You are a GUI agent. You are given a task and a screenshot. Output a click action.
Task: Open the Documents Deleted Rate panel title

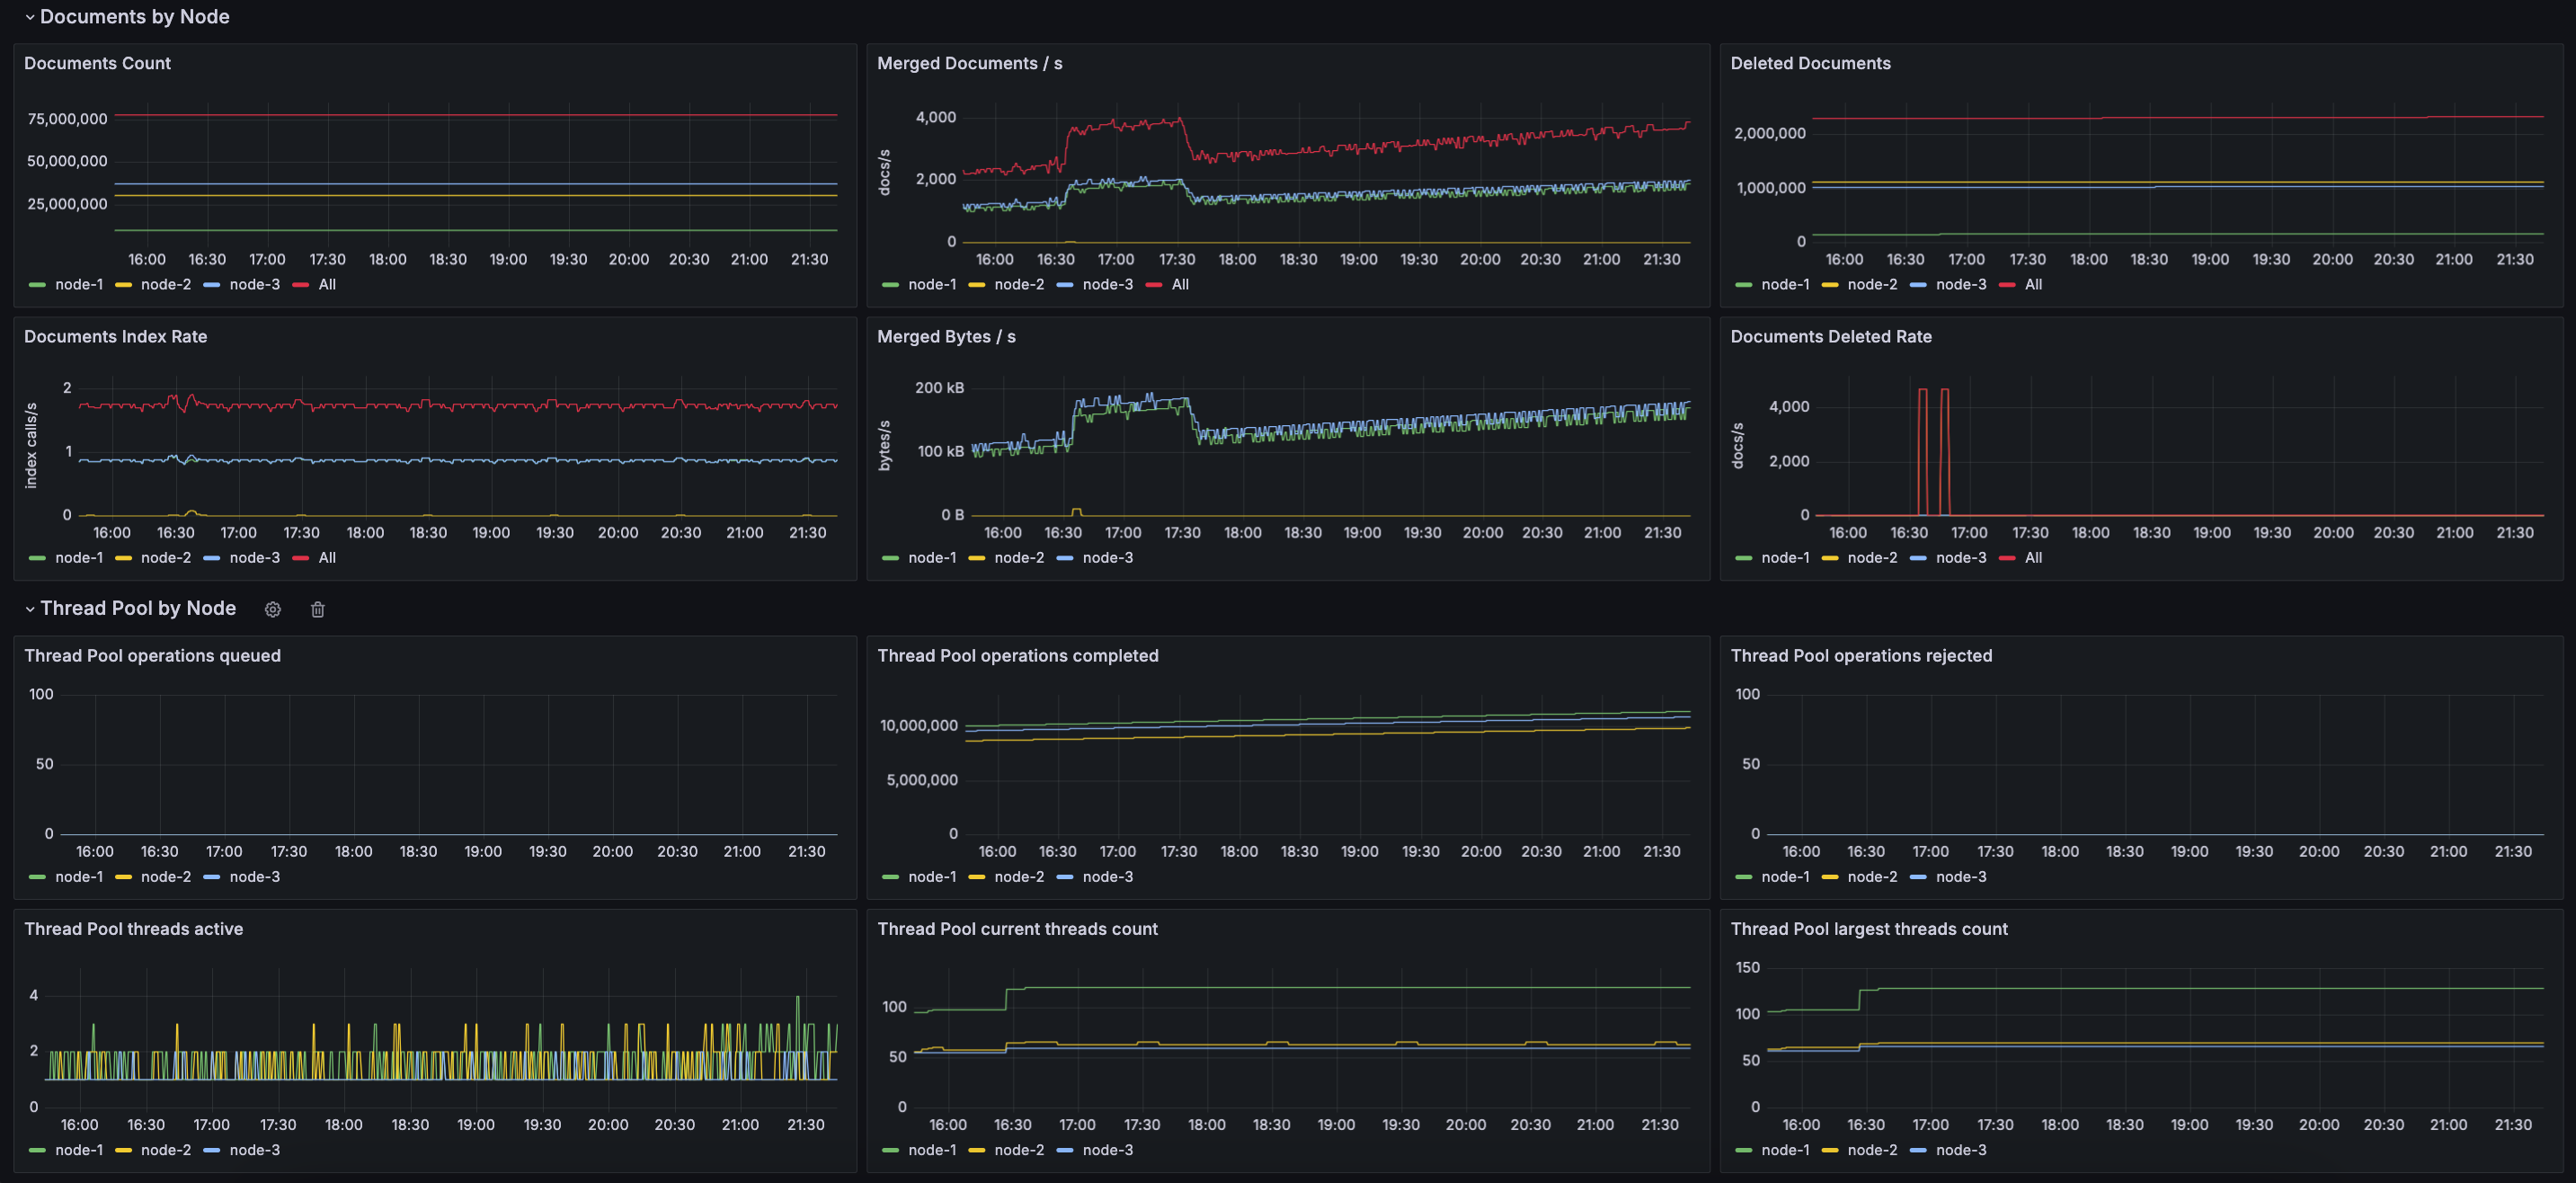click(1831, 337)
